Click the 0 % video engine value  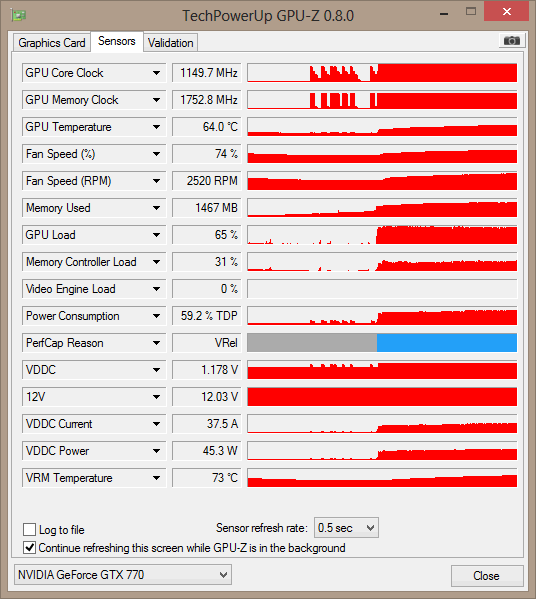pyautogui.click(x=207, y=289)
